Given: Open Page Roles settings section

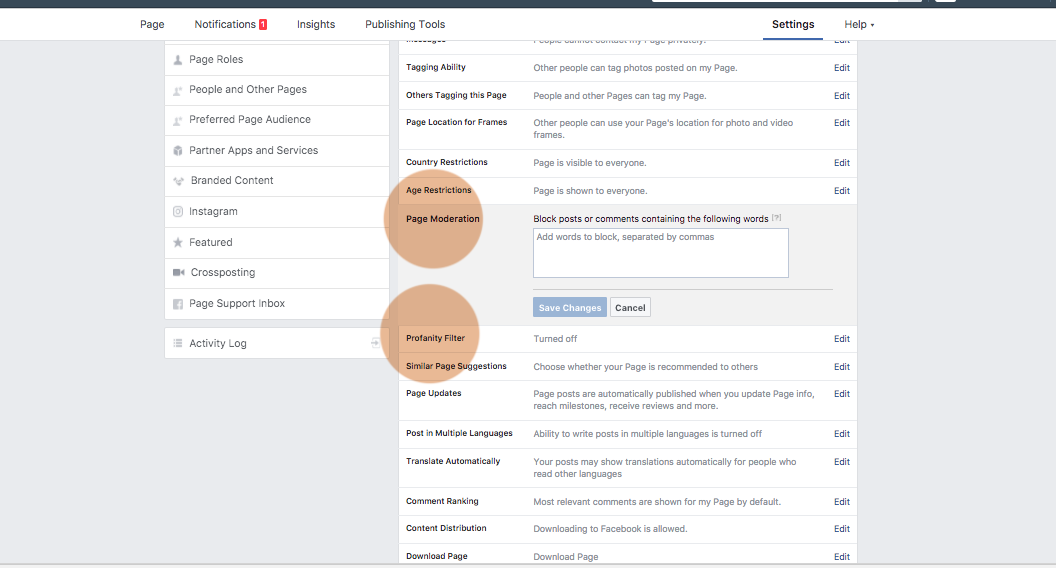Looking at the screenshot, I should pos(277,60).
